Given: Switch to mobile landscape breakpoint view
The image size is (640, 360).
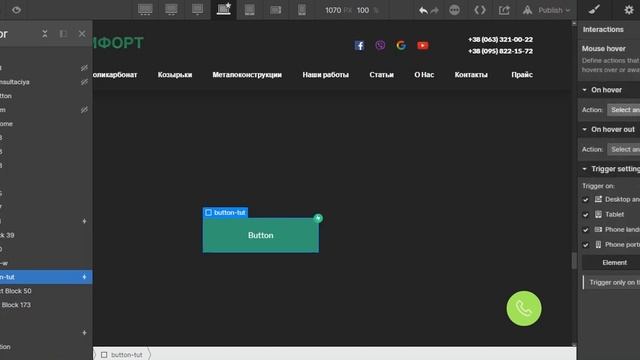Looking at the screenshot, I should [276, 10].
